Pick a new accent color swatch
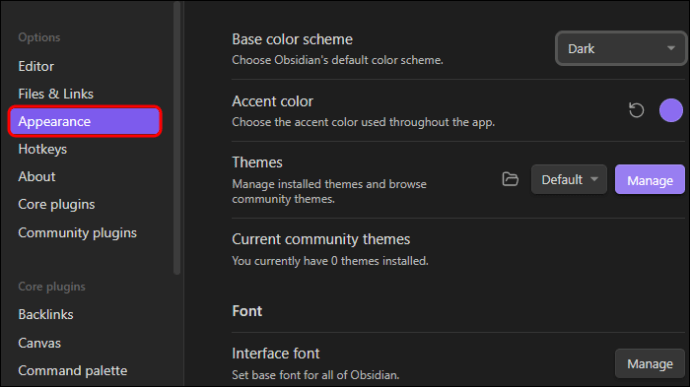690x387 pixels. 671,110
